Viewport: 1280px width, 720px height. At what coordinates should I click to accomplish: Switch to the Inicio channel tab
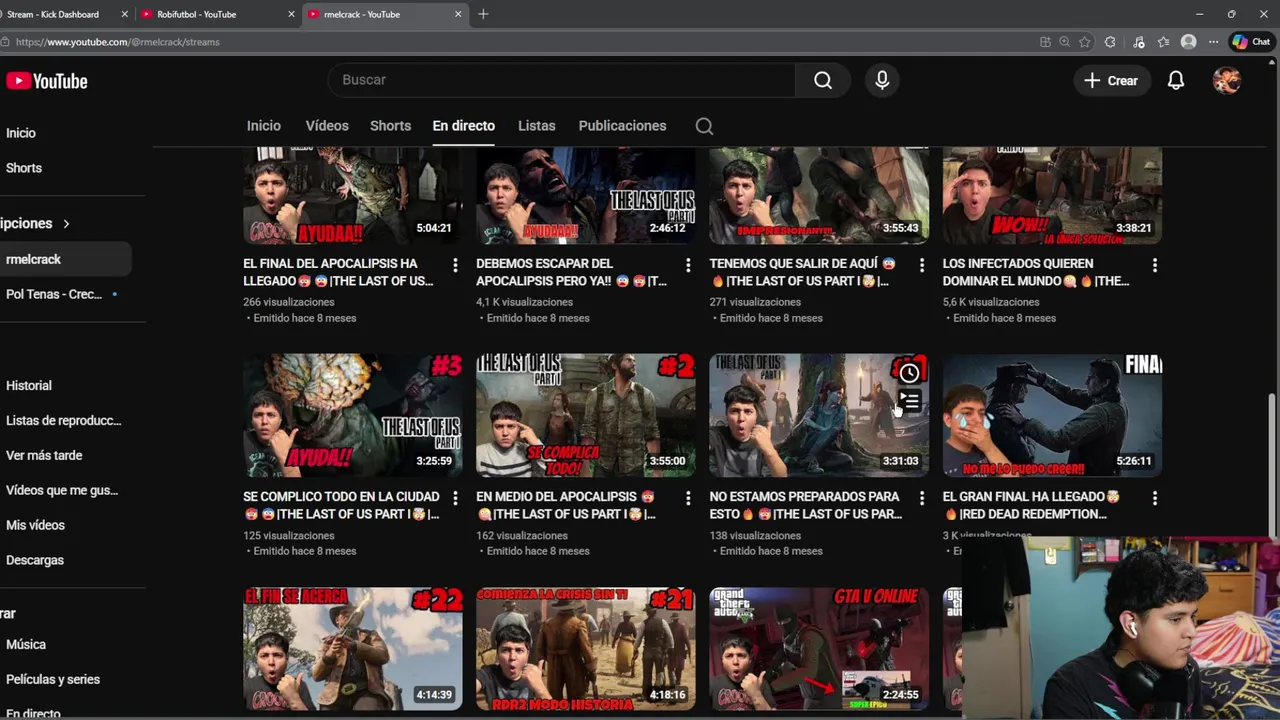pos(264,126)
